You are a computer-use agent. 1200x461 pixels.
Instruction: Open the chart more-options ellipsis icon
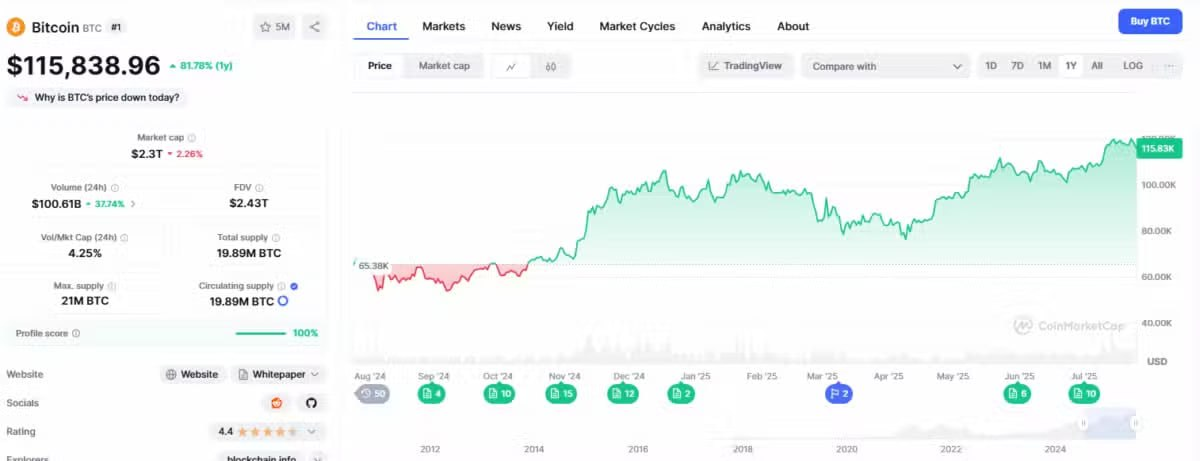(1167, 66)
